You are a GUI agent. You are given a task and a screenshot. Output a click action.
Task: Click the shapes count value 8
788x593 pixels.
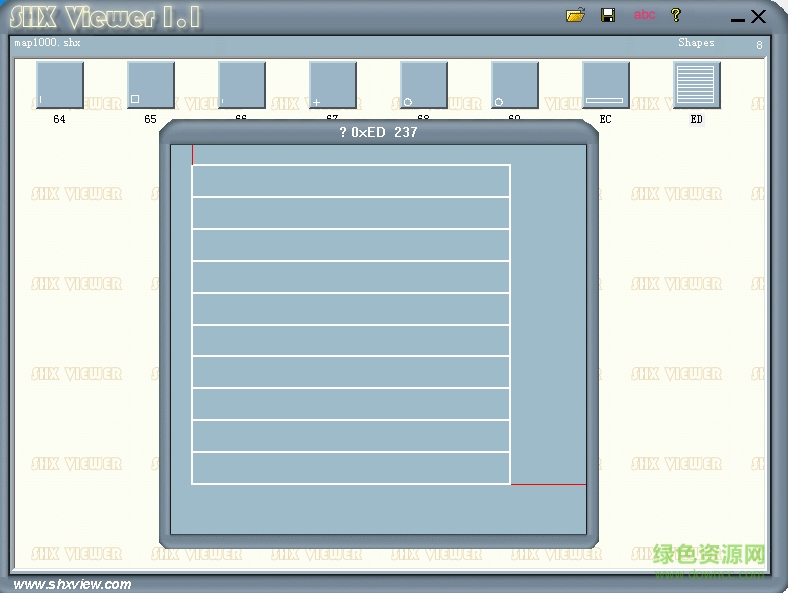pyautogui.click(x=759, y=45)
